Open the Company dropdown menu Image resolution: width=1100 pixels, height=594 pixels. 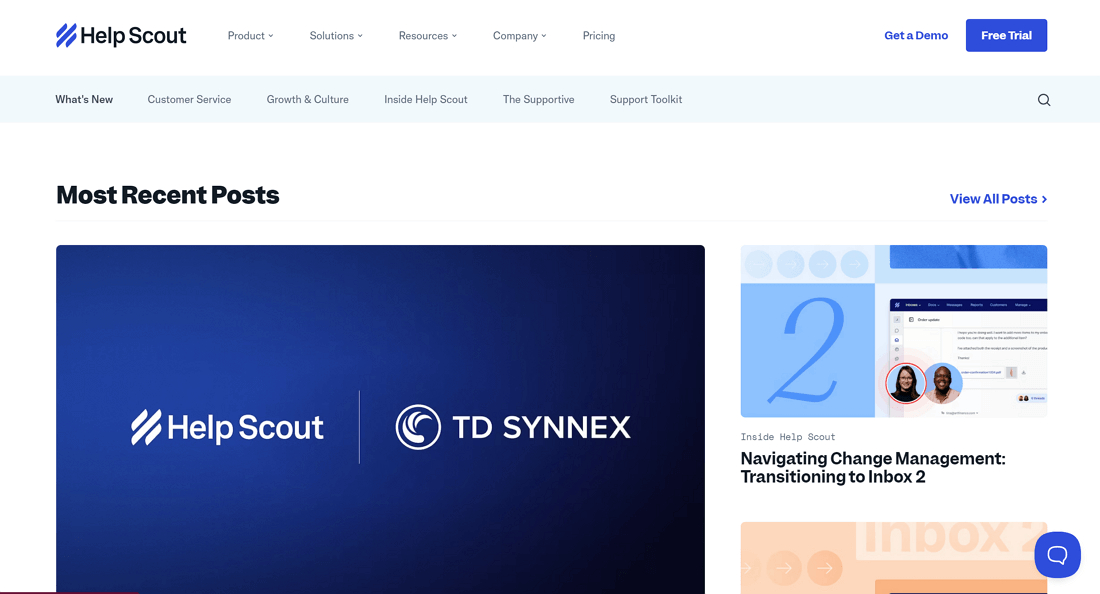519,36
